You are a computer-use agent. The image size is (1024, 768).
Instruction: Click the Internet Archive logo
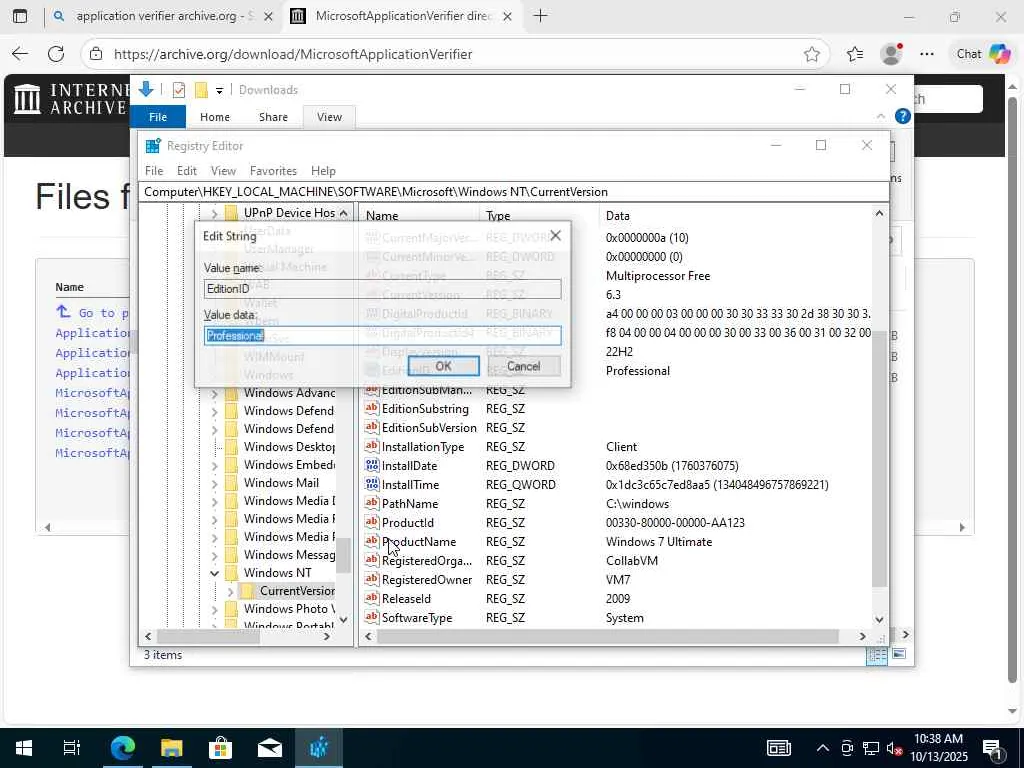click(x=71, y=99)
